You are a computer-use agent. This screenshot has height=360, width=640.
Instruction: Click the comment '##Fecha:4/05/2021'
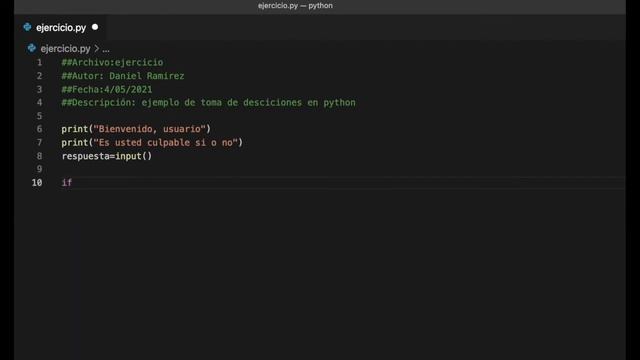[107, 89]
